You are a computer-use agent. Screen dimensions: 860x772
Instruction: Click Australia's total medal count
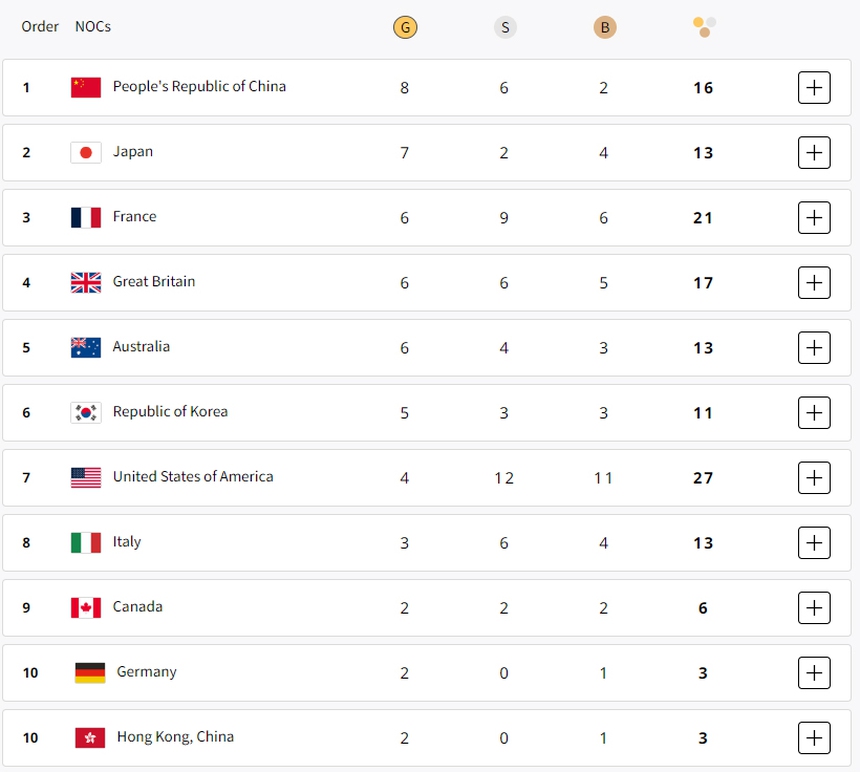click(703, 347)
